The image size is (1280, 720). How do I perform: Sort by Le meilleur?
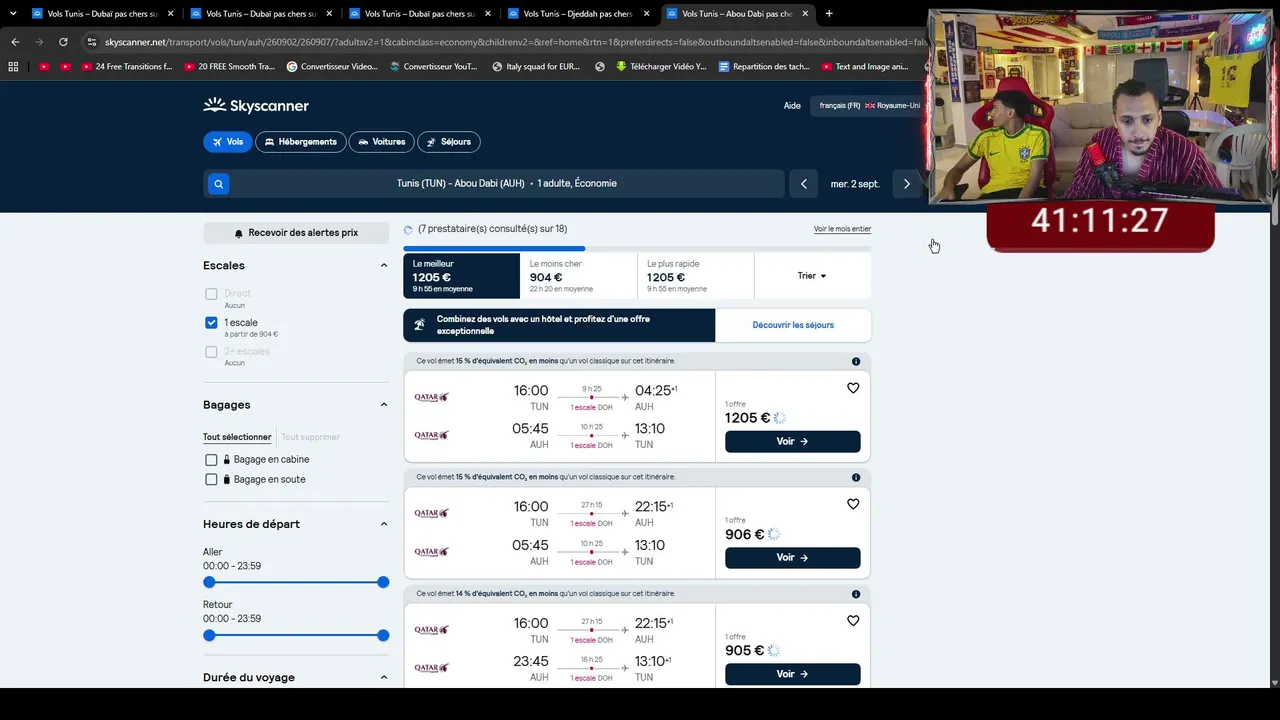[461, 276]
